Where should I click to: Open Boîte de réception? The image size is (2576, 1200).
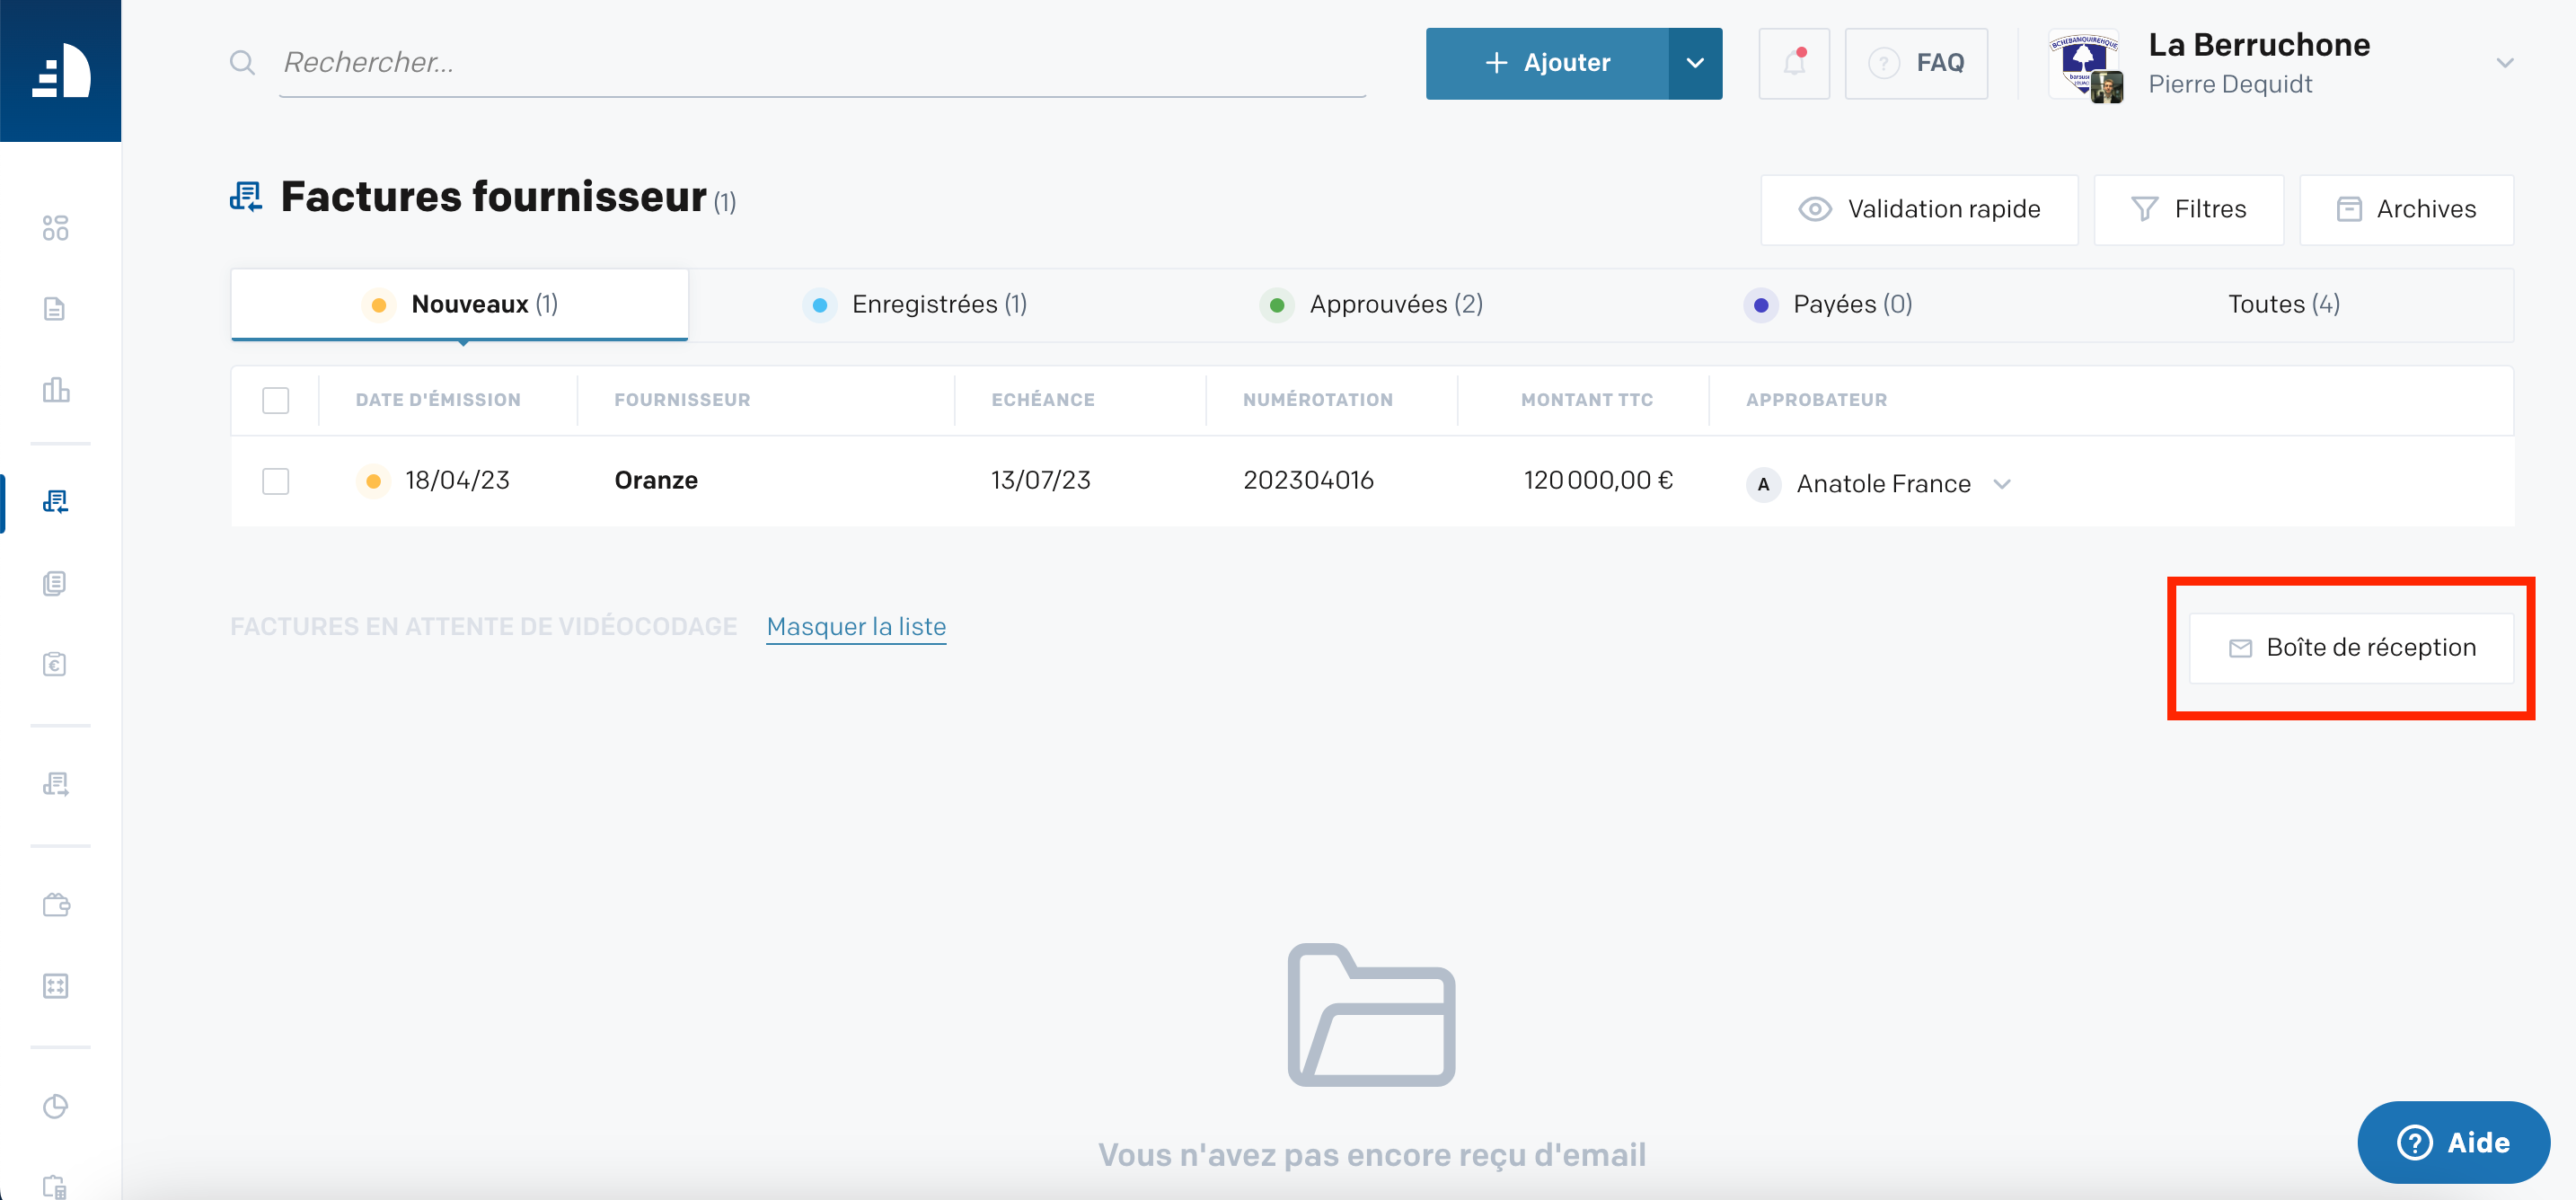[2351, 648]
